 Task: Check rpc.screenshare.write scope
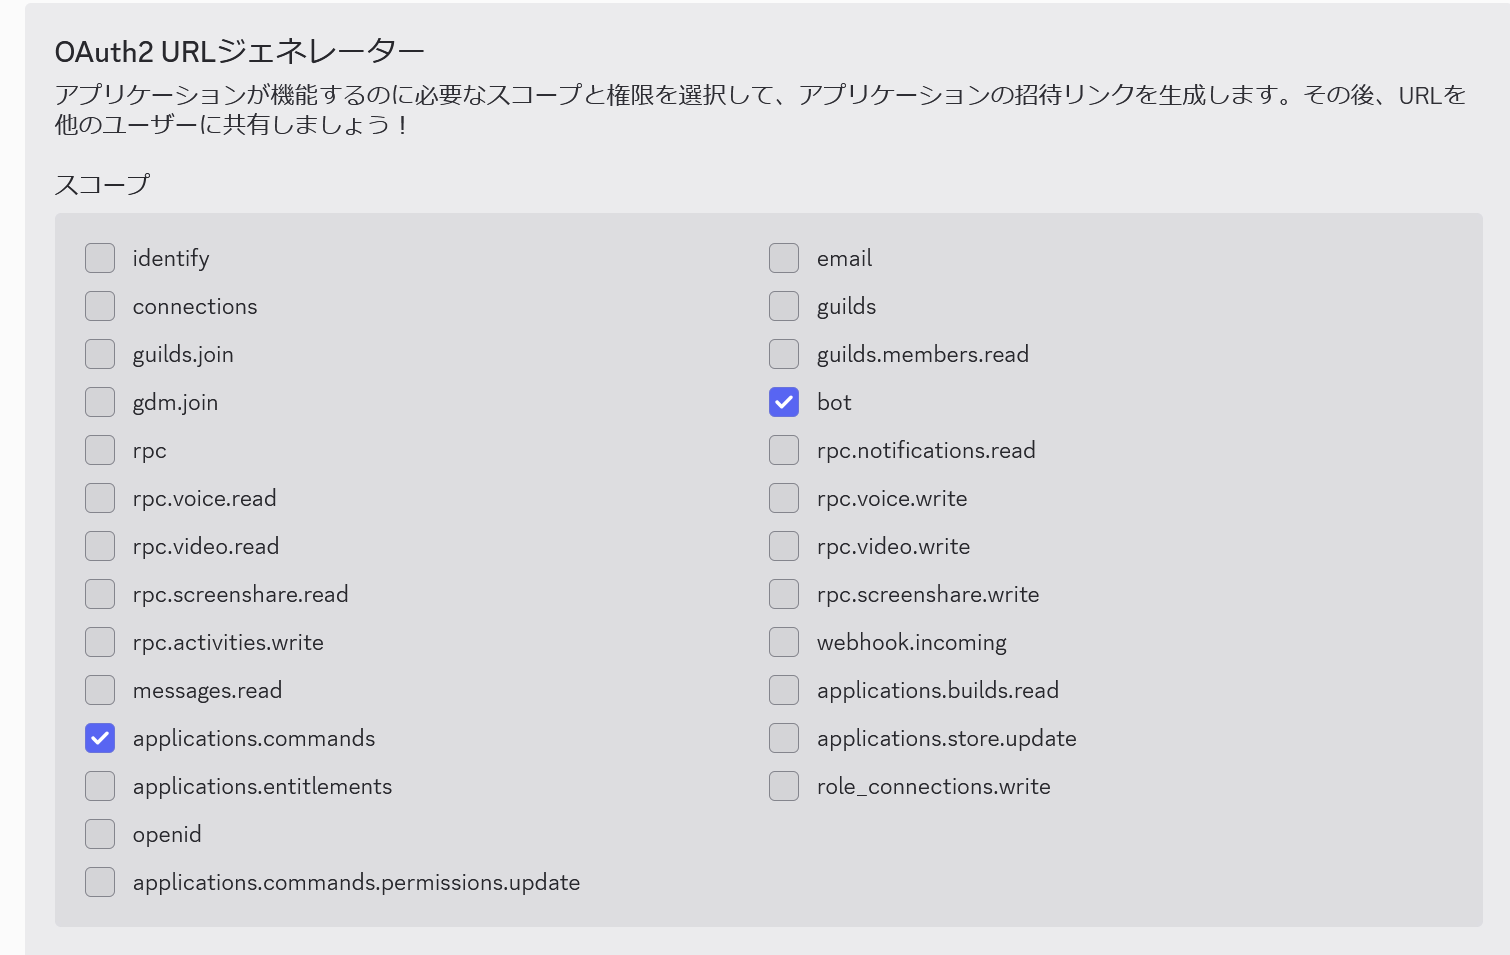pyautogui.click(x=784, y=594)
